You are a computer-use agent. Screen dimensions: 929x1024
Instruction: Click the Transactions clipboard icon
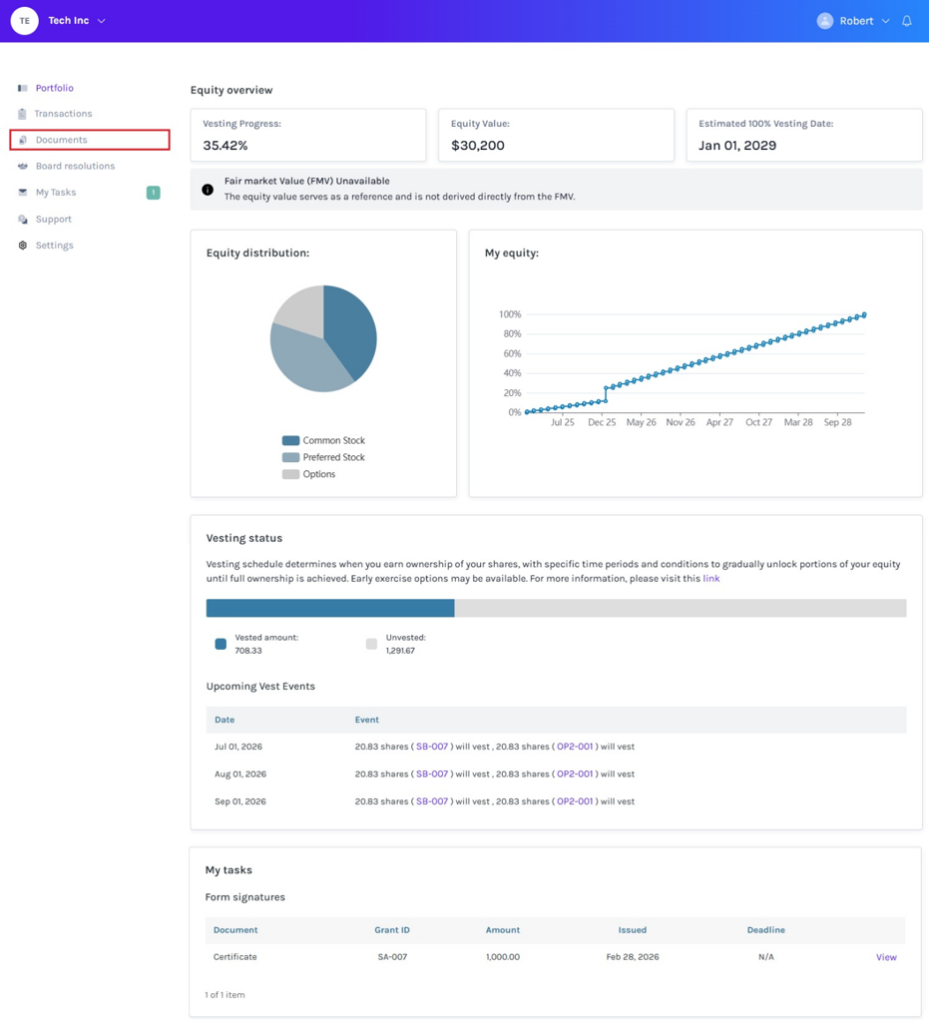[22, 114]
